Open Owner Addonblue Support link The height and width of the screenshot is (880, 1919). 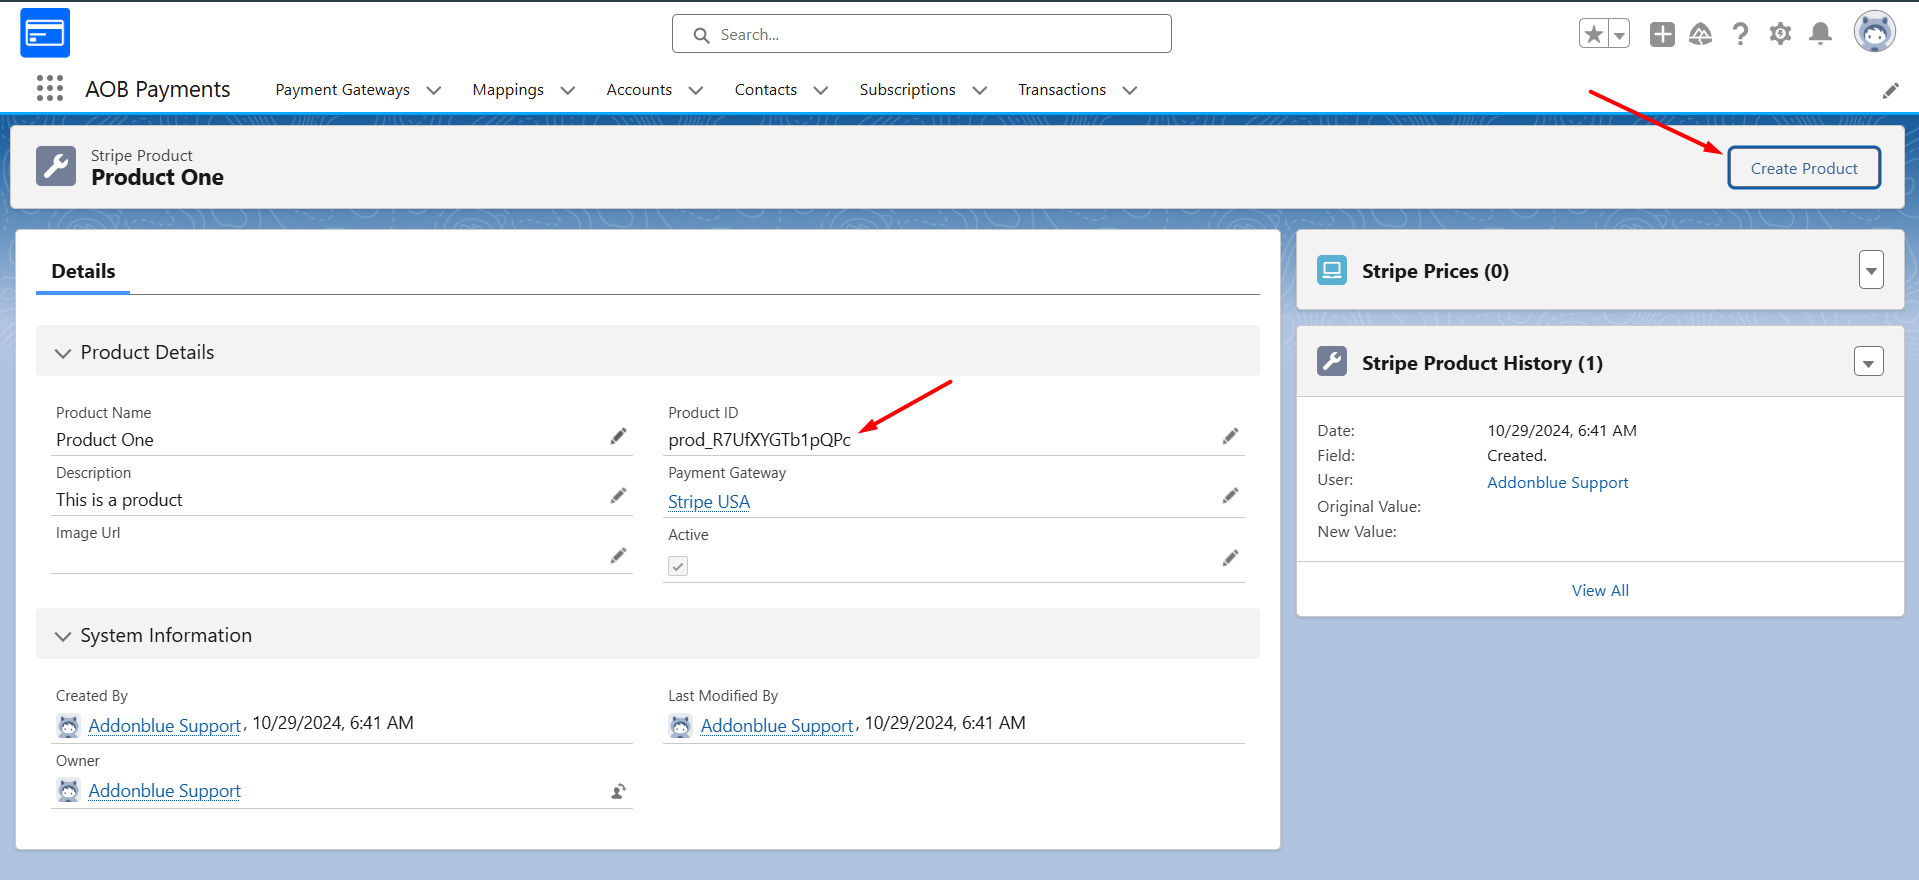click(164, 791)
